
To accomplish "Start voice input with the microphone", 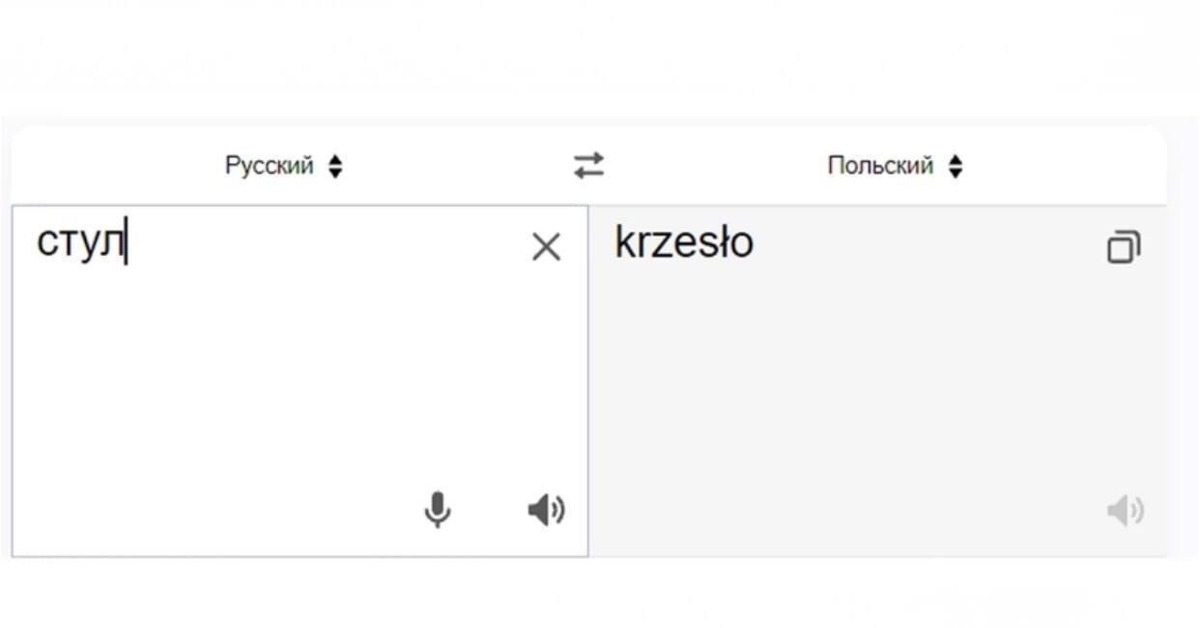I will [x=437, y=511].
